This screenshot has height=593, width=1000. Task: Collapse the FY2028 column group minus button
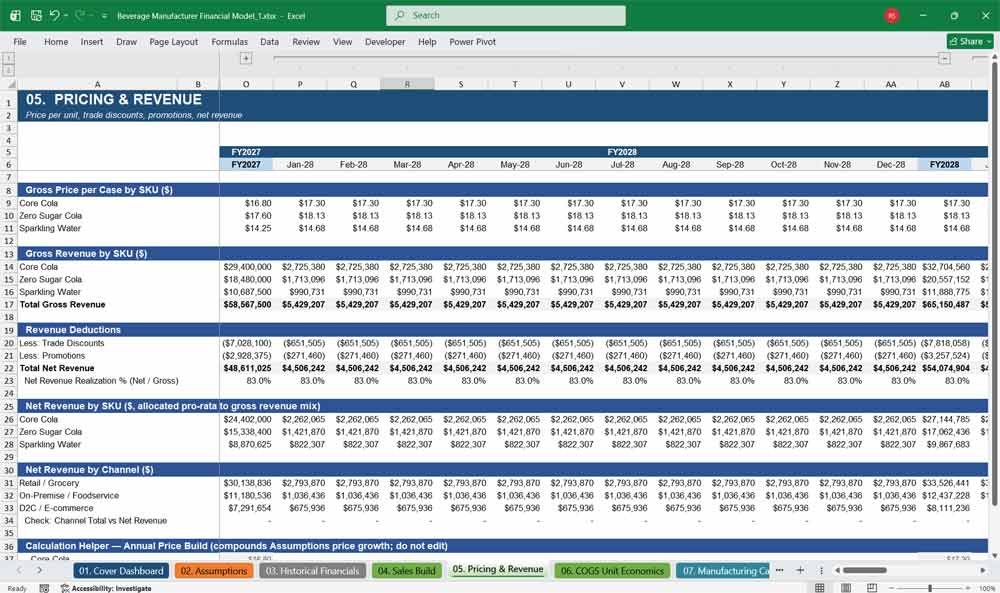coord(945,58)
